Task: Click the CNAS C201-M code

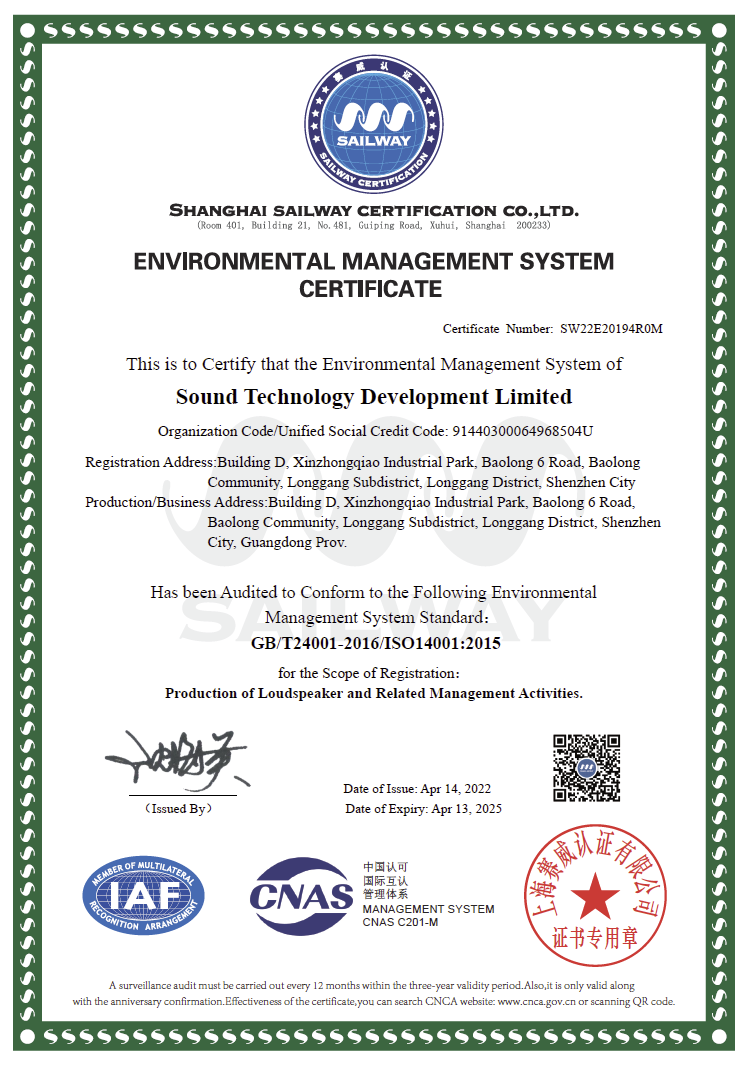Action: click(400, 923)
